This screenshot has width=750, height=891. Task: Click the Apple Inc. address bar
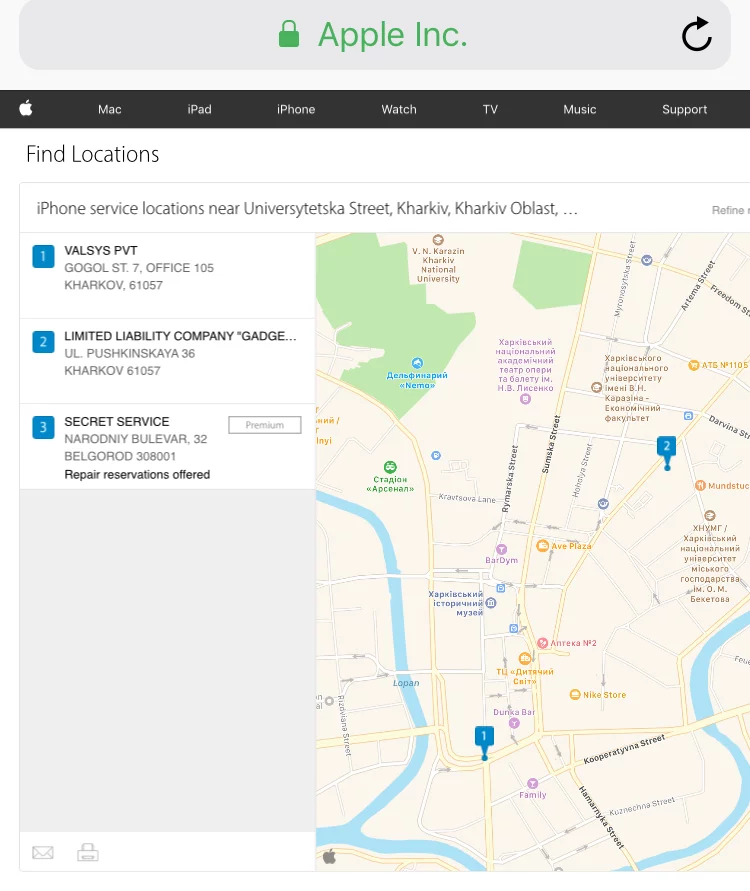[392, 35]
